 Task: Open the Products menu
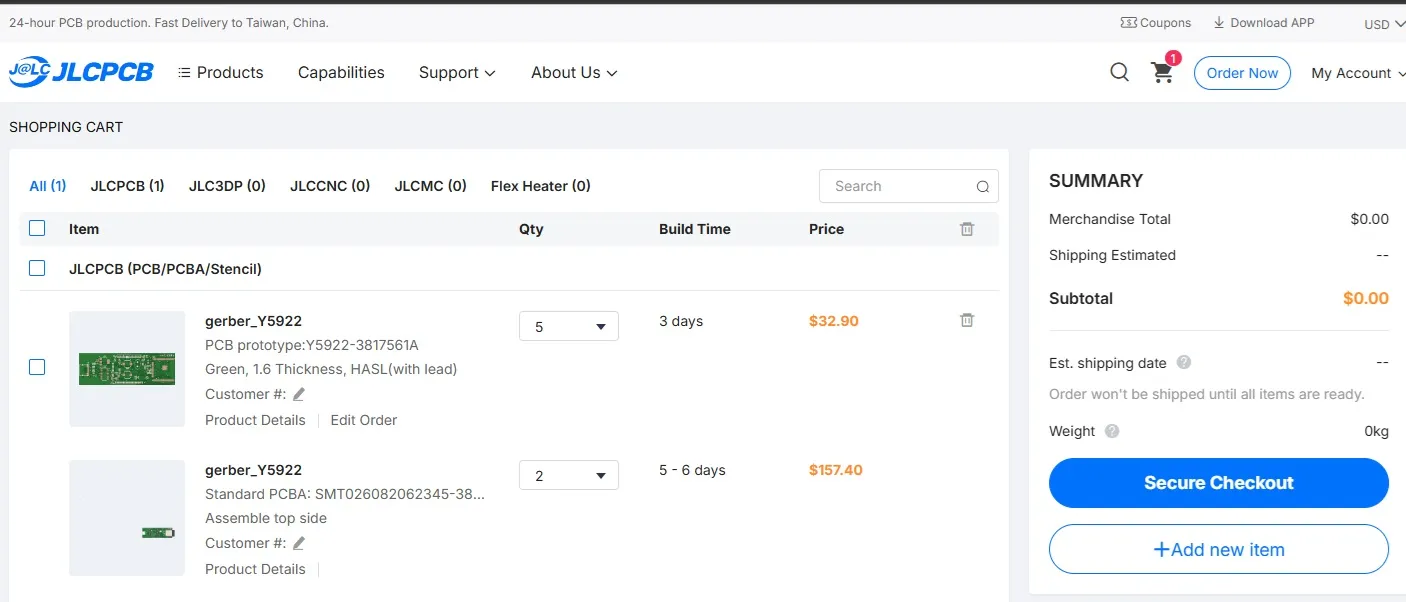click(x=220, y=72)
